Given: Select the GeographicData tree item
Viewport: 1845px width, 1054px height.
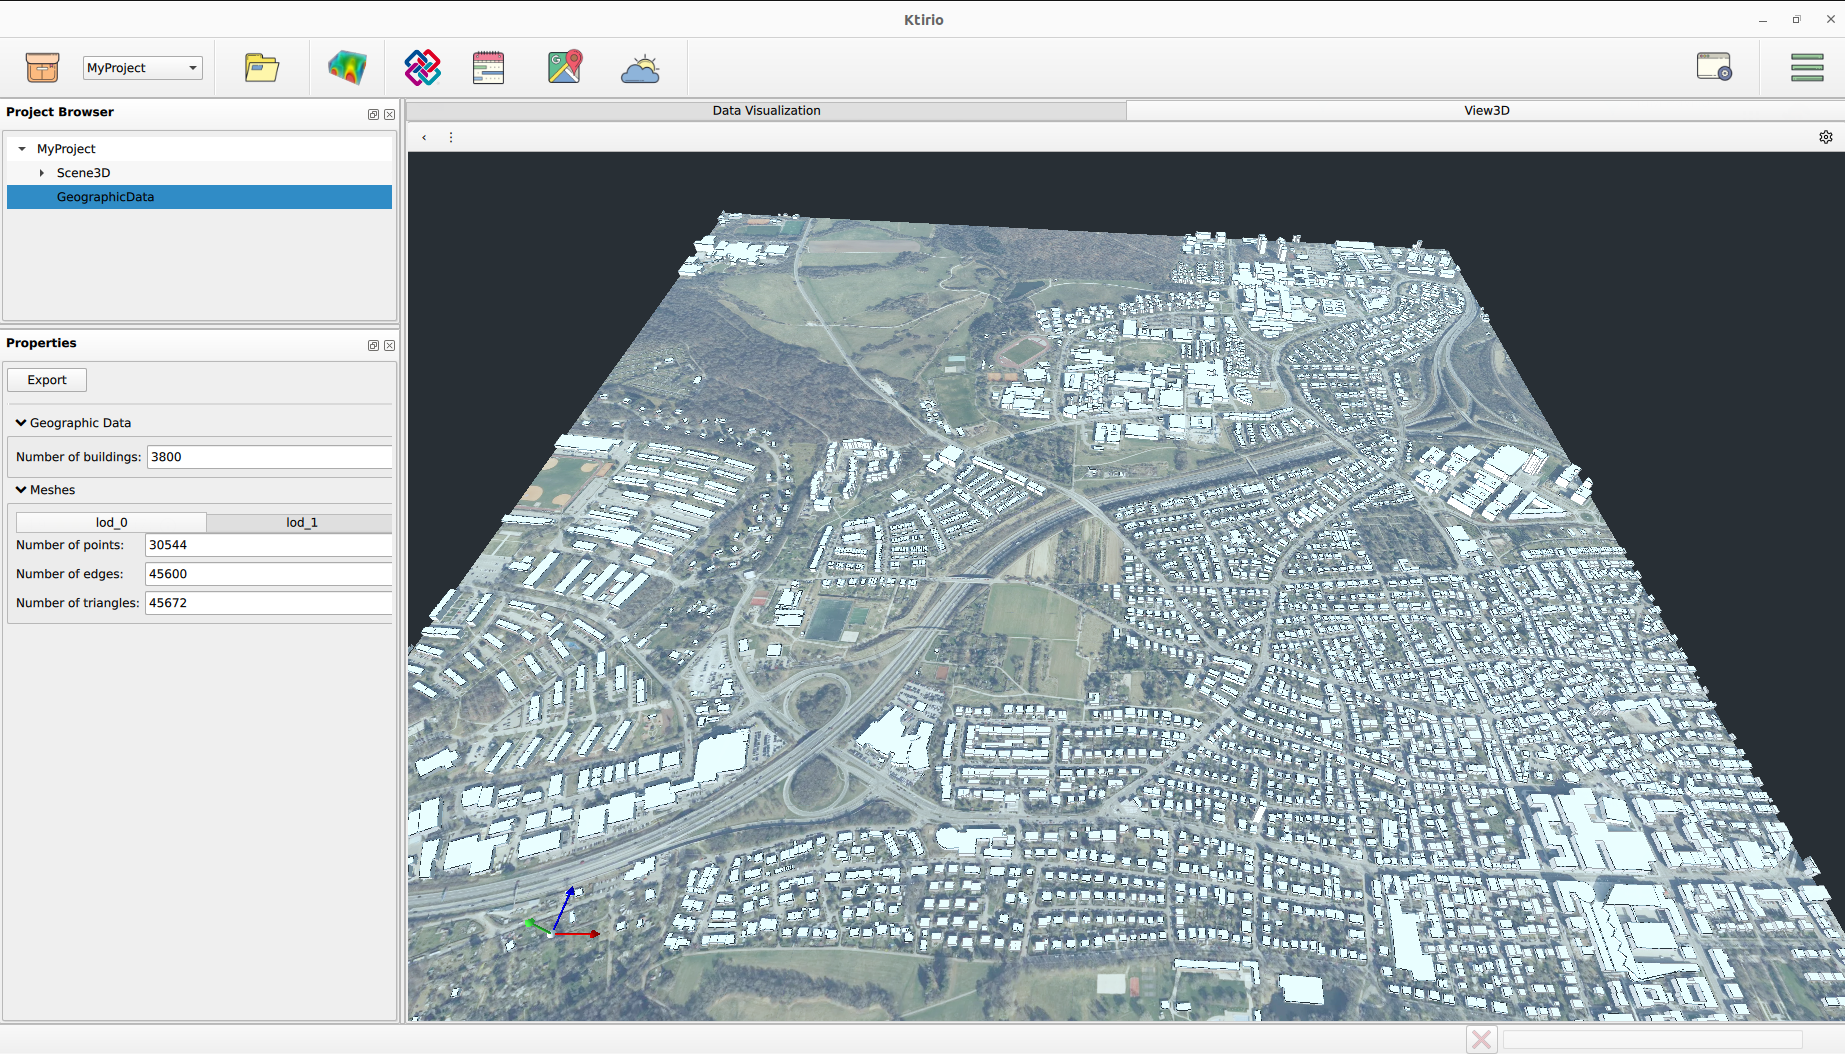Looking at the screenshot, I should pyautogui.click(x=199, y=197).
